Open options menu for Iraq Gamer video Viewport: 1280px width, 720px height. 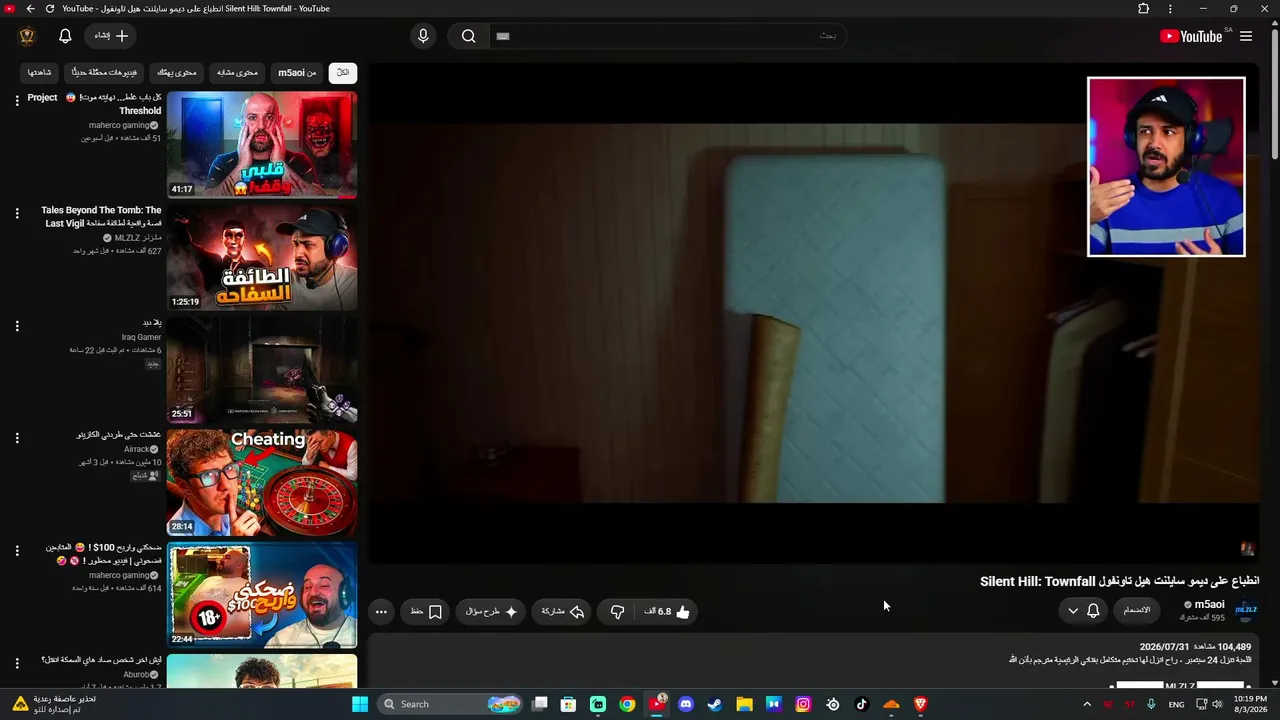(17, 325)
